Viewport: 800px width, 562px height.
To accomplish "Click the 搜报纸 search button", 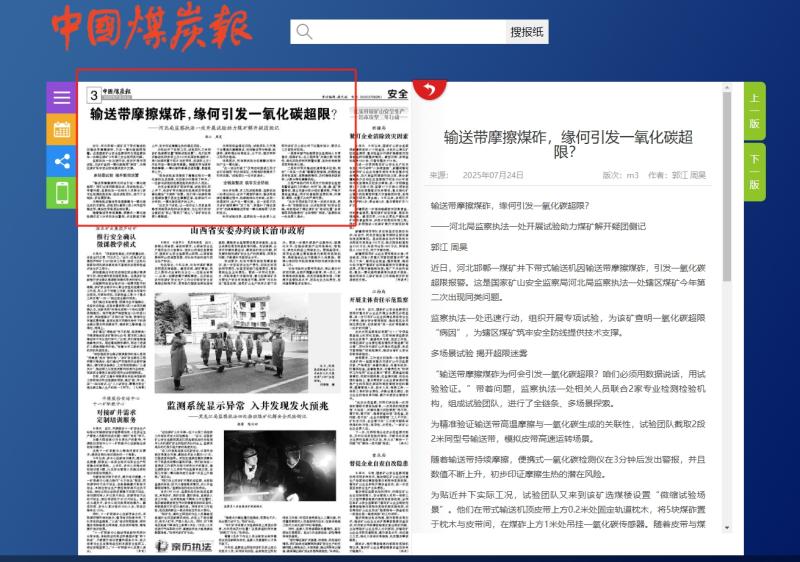I will [x=527, y=32].
